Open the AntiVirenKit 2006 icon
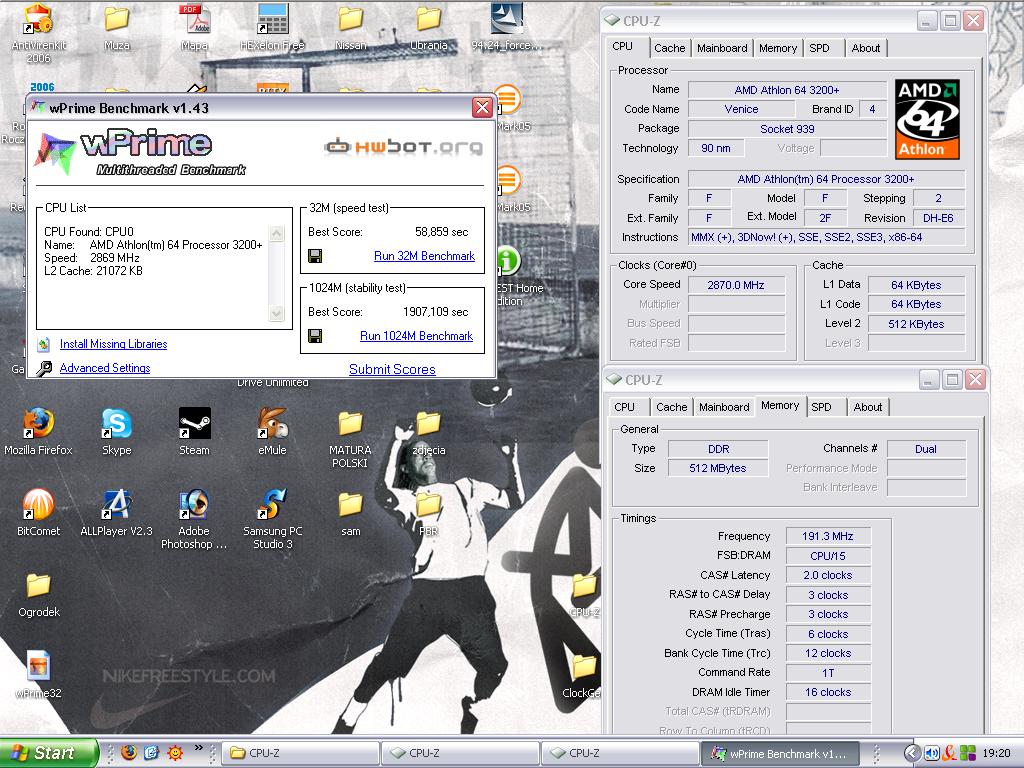 pos(38,19)
